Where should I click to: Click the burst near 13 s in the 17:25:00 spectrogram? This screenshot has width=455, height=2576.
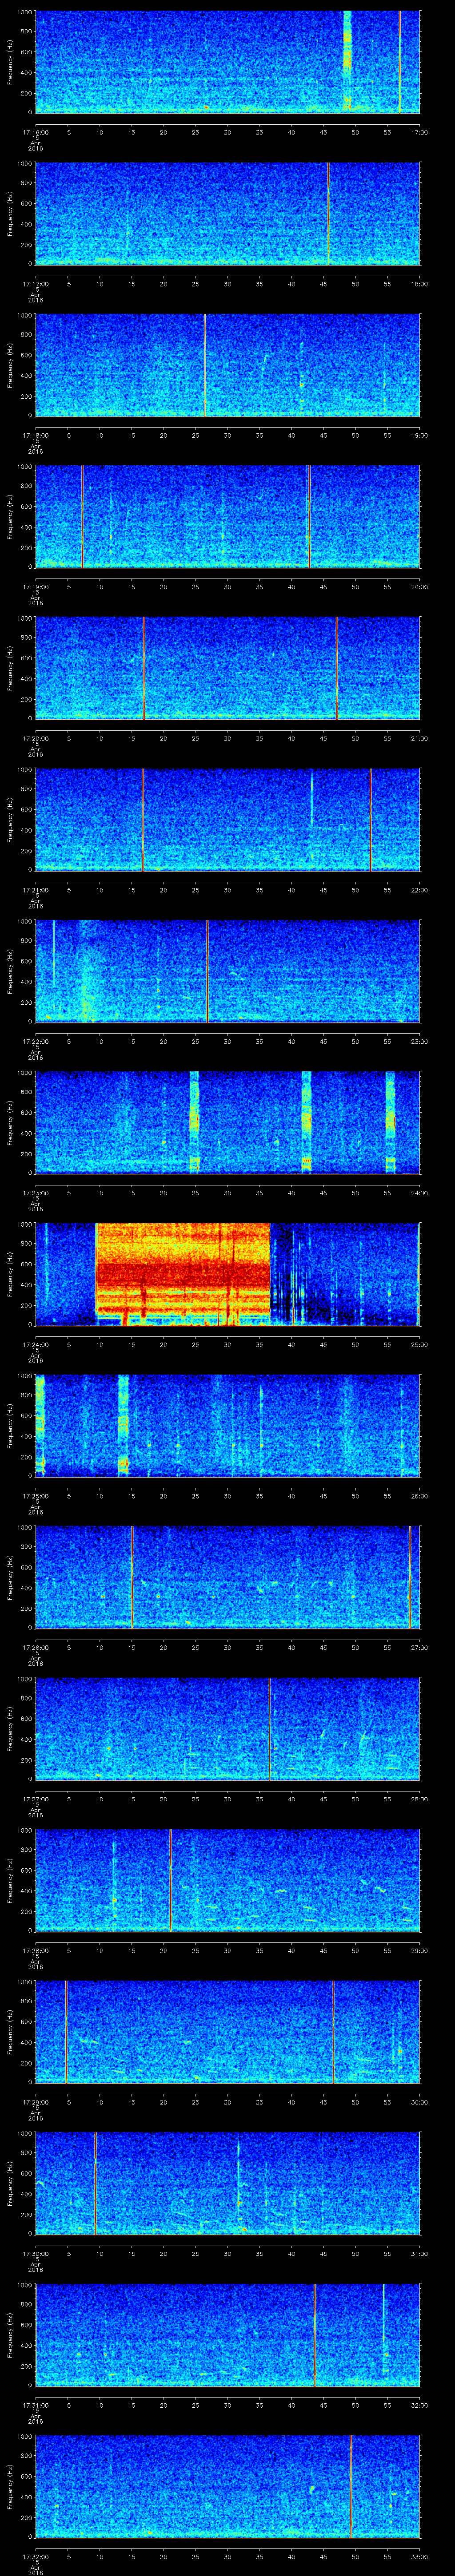click(x=123, y=1425)
